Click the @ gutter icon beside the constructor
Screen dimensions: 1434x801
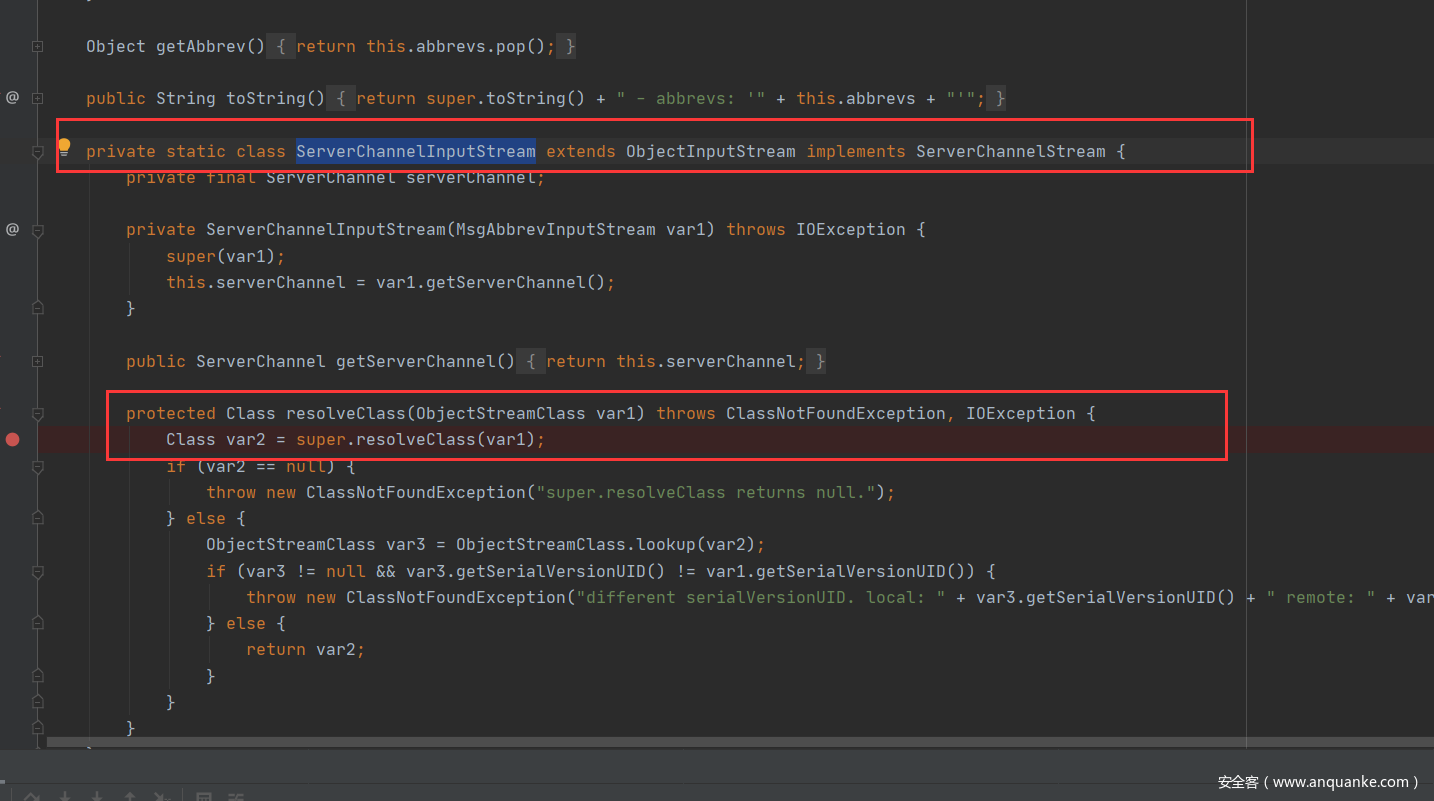click(12, 229)
